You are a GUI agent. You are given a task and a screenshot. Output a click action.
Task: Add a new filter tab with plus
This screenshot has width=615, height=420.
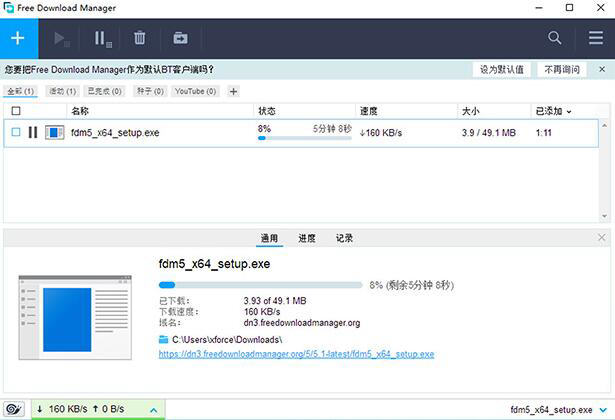[x=233, y=92]
